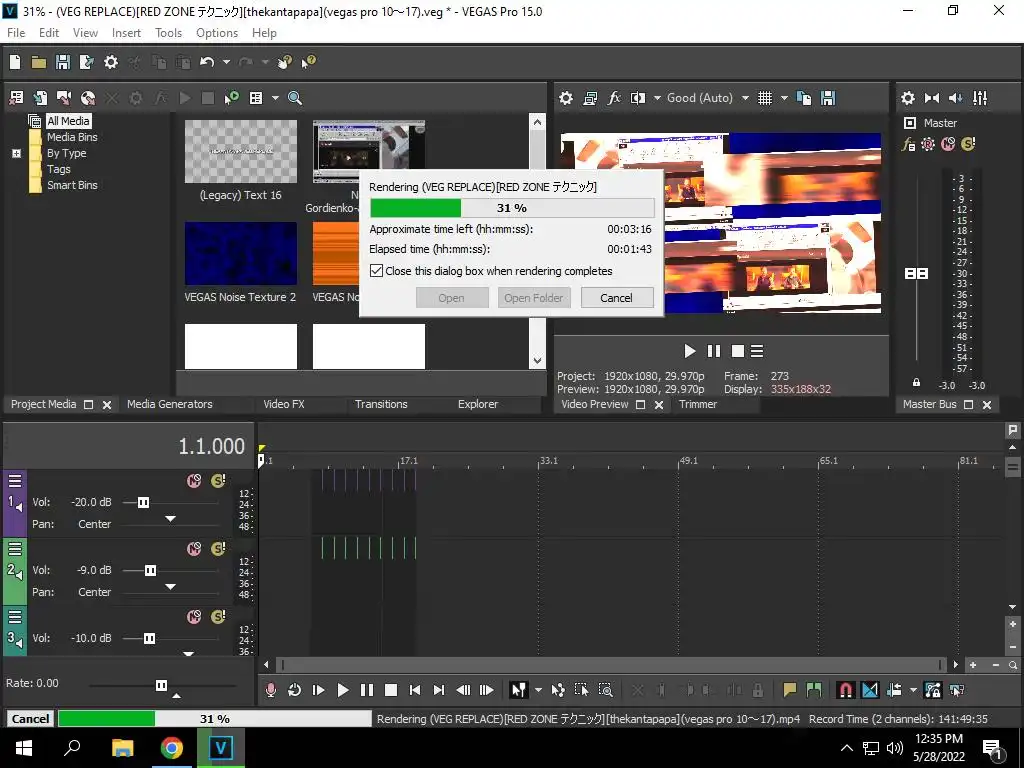Open the File menu
The height and width of the screenshot is (768, 1024).
click(16, 33)
